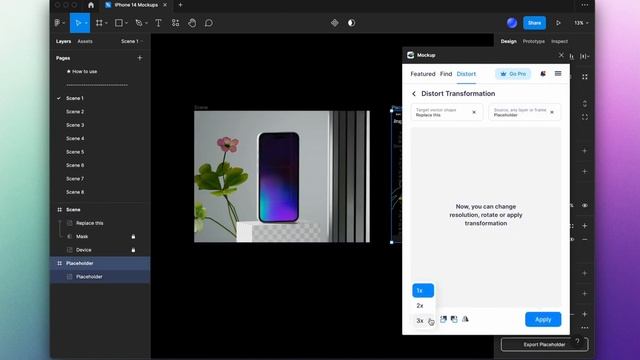Viewport: 640px width, 360px height.
Task: Click the user avatar in toolbar
Action: (512, 23)
